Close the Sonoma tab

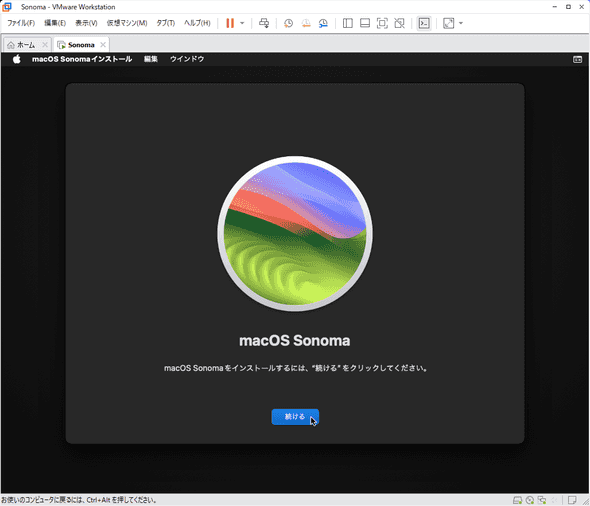(x=103, y=45)
